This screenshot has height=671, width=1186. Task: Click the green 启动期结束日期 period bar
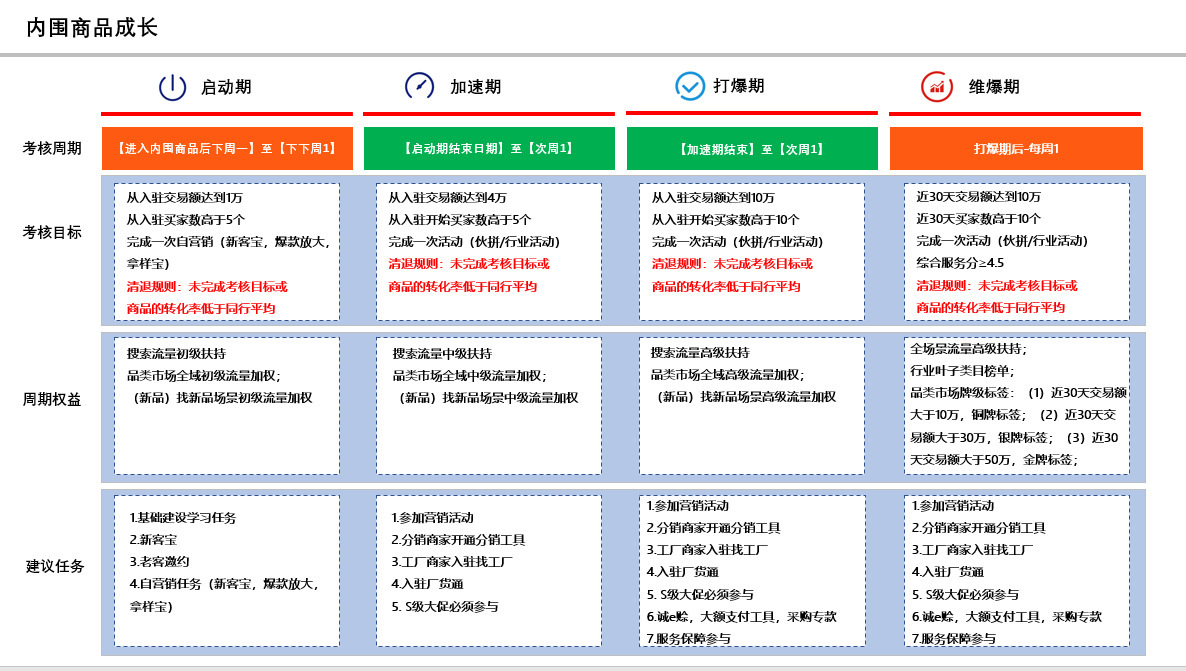pyautogui.click(x=489, y=148)
